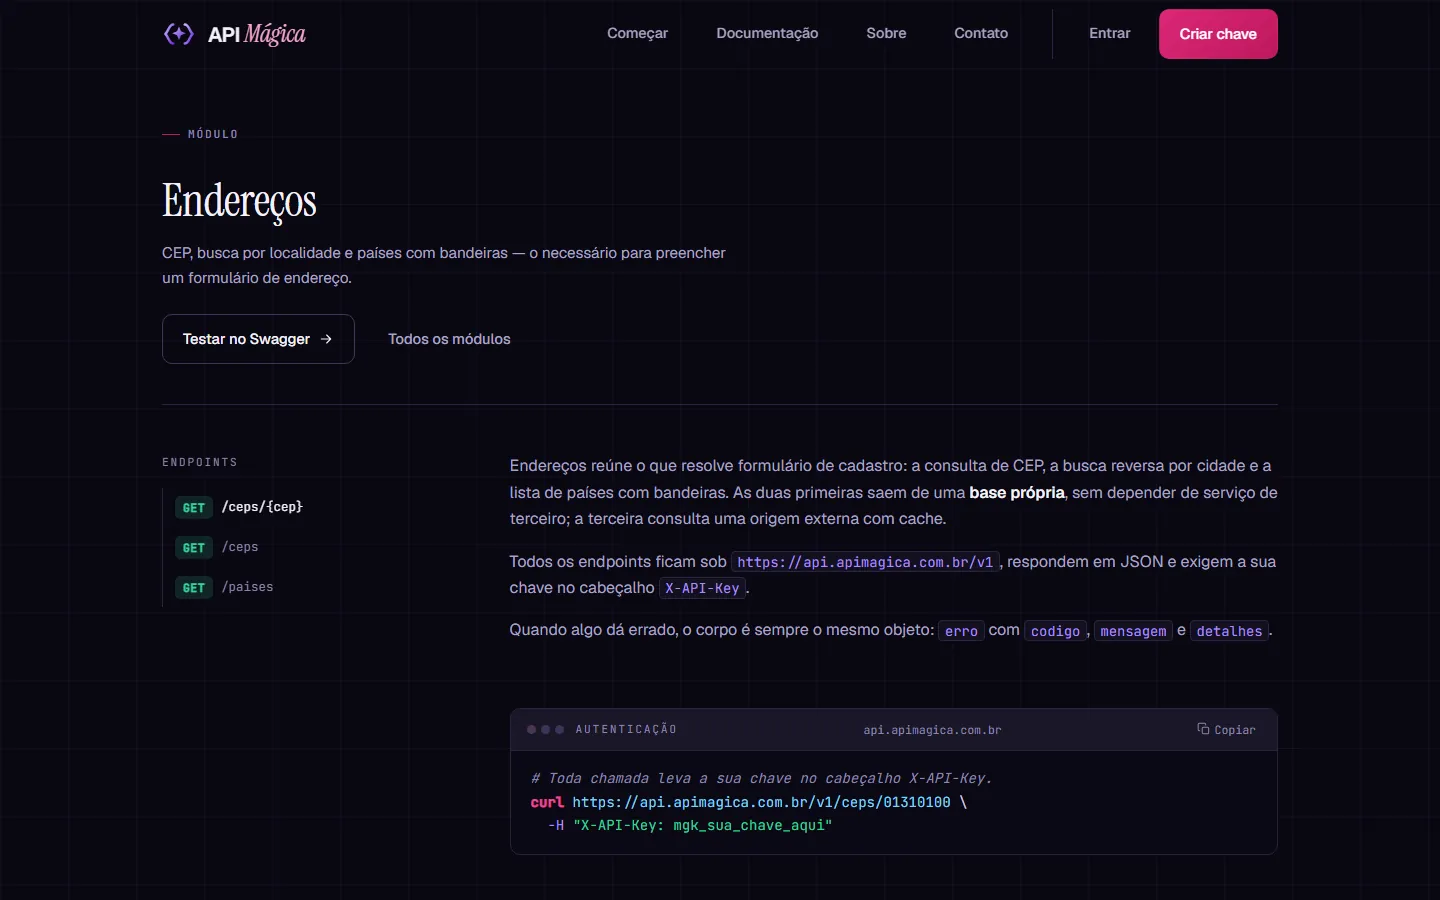Click the Criar chave button
The image size is (1440, 900).
tap(1218, 34)
